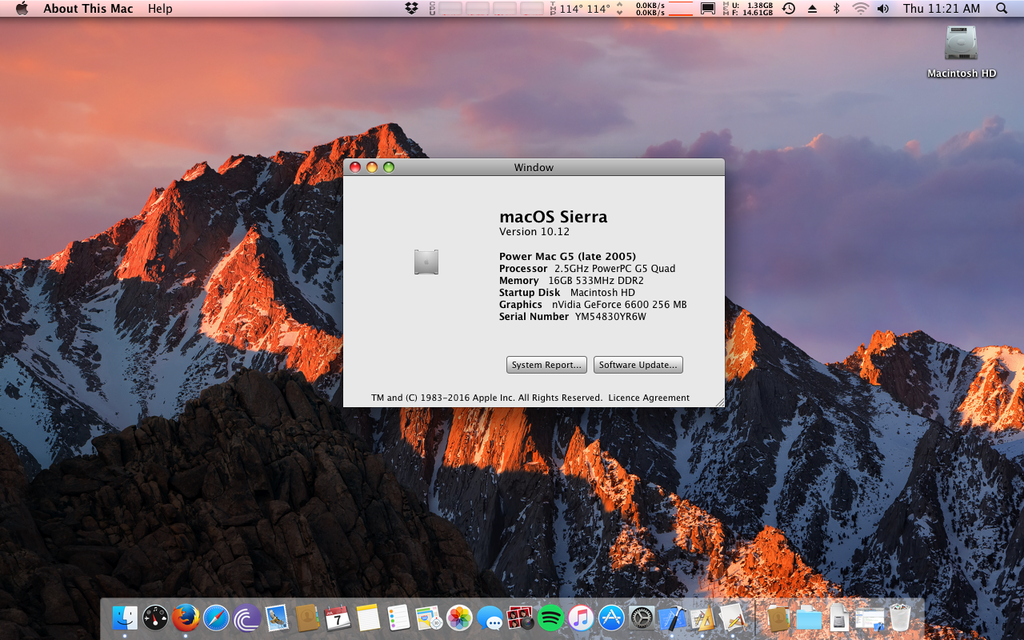Open Spotlight search magnifier icon
Viewport: 1024px width, 640px height.
[1002, 8]
